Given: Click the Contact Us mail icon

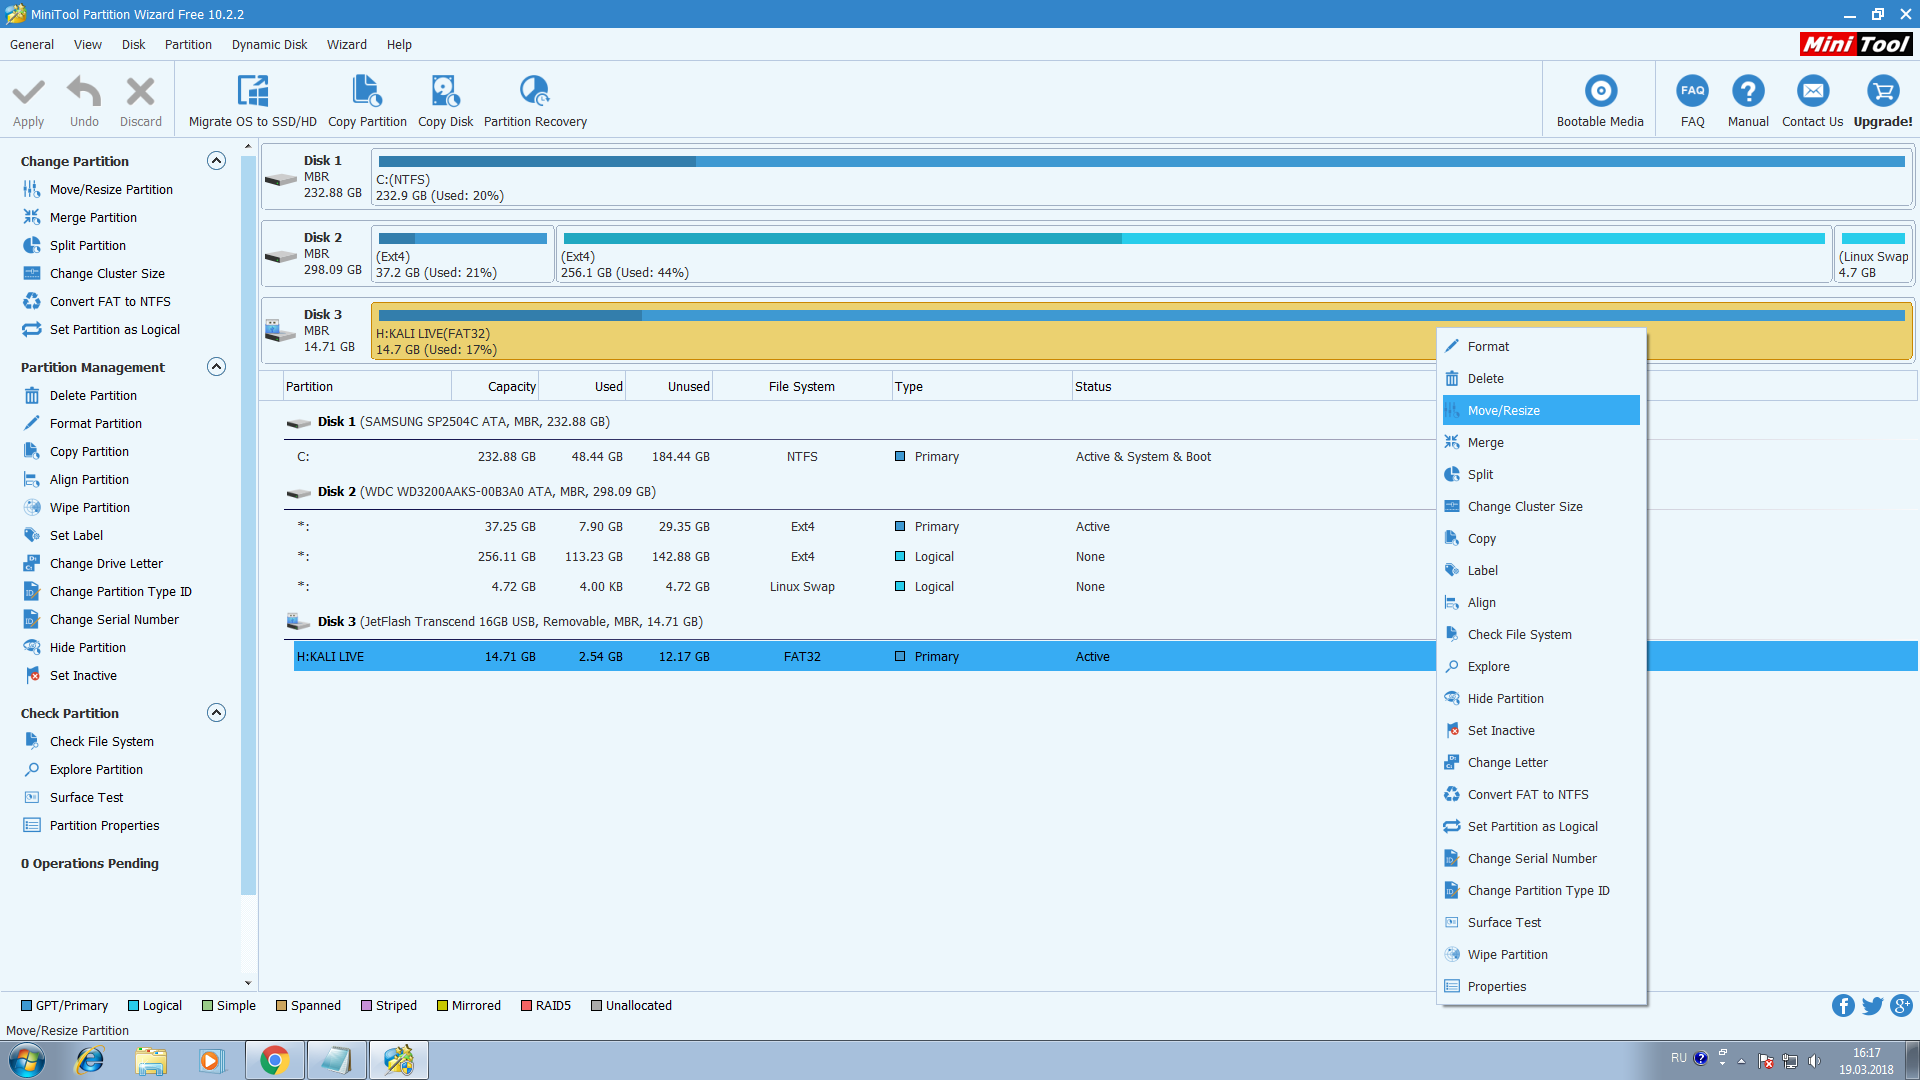Looking at the screenshot, I should pos(1812,91).
